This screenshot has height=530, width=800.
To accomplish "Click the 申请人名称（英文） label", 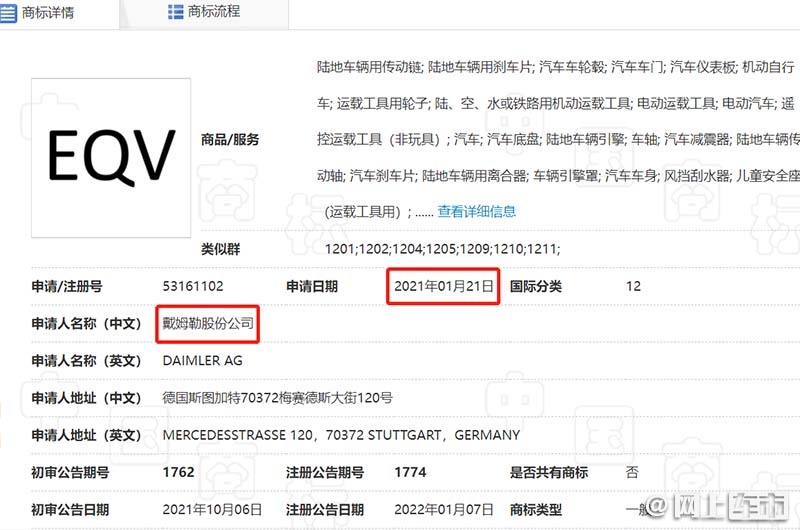I will point(86,361).
